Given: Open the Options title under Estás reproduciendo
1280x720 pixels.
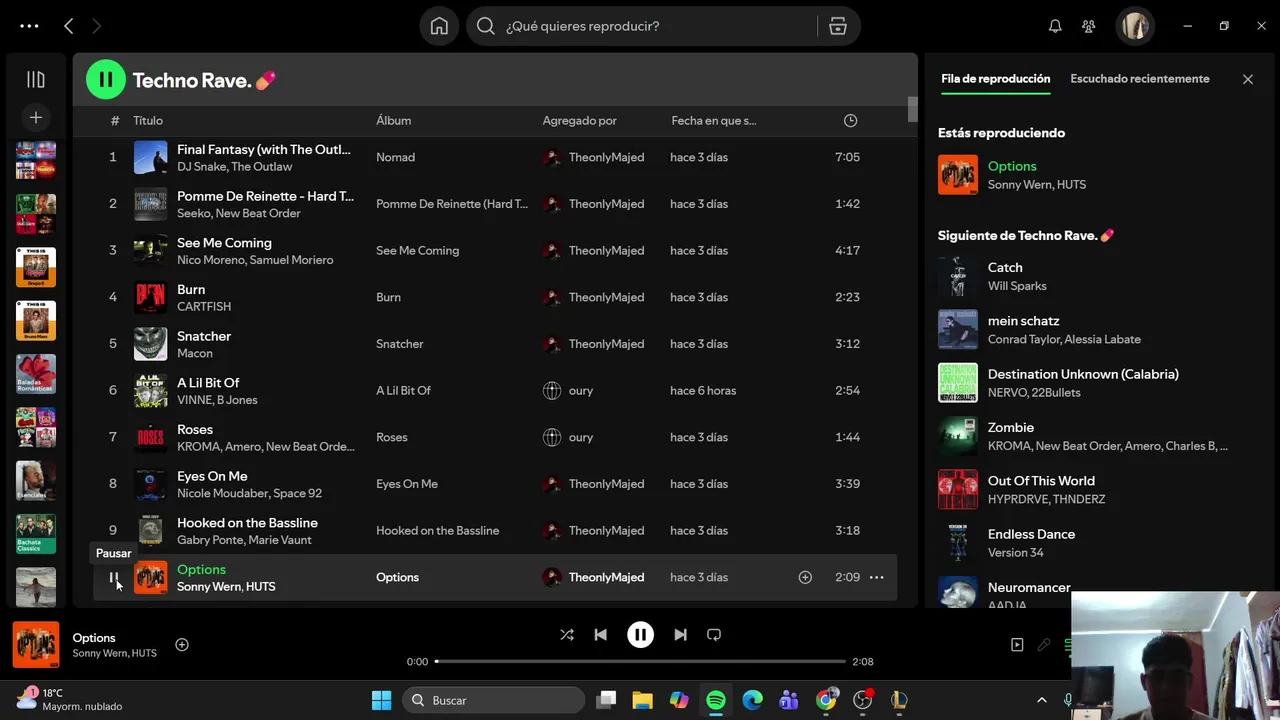Looking at the screenshot, I should (x=1012, y=166).
